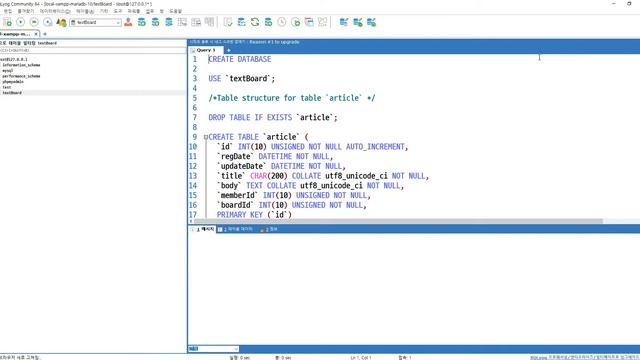Click last blue icon in rightmost toolbar group
This screenshot has height=360, width=640.
(371, 22)
